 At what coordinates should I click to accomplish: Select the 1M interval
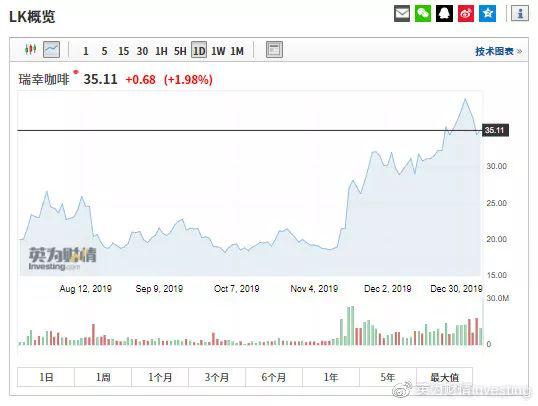(x=237, y=51)
